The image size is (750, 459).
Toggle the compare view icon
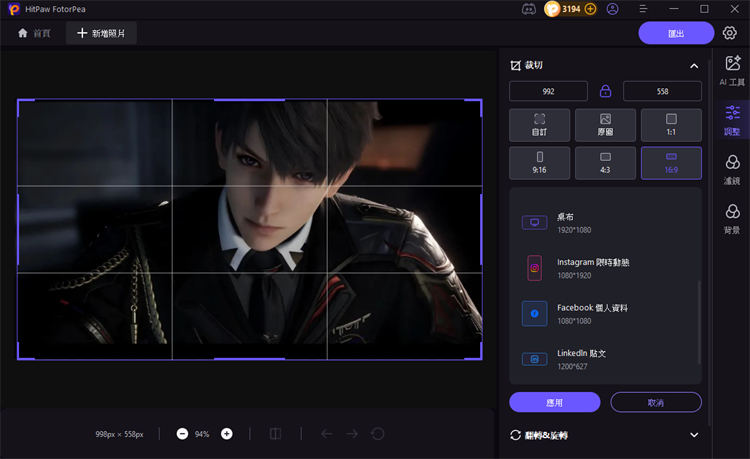point(276,434)
